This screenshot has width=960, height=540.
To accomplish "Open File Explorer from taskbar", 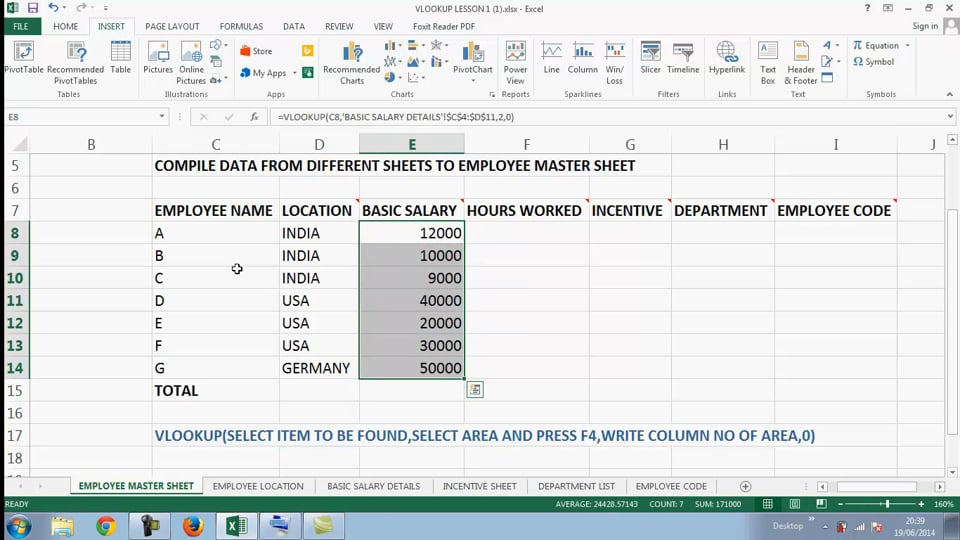I will 62,526.
